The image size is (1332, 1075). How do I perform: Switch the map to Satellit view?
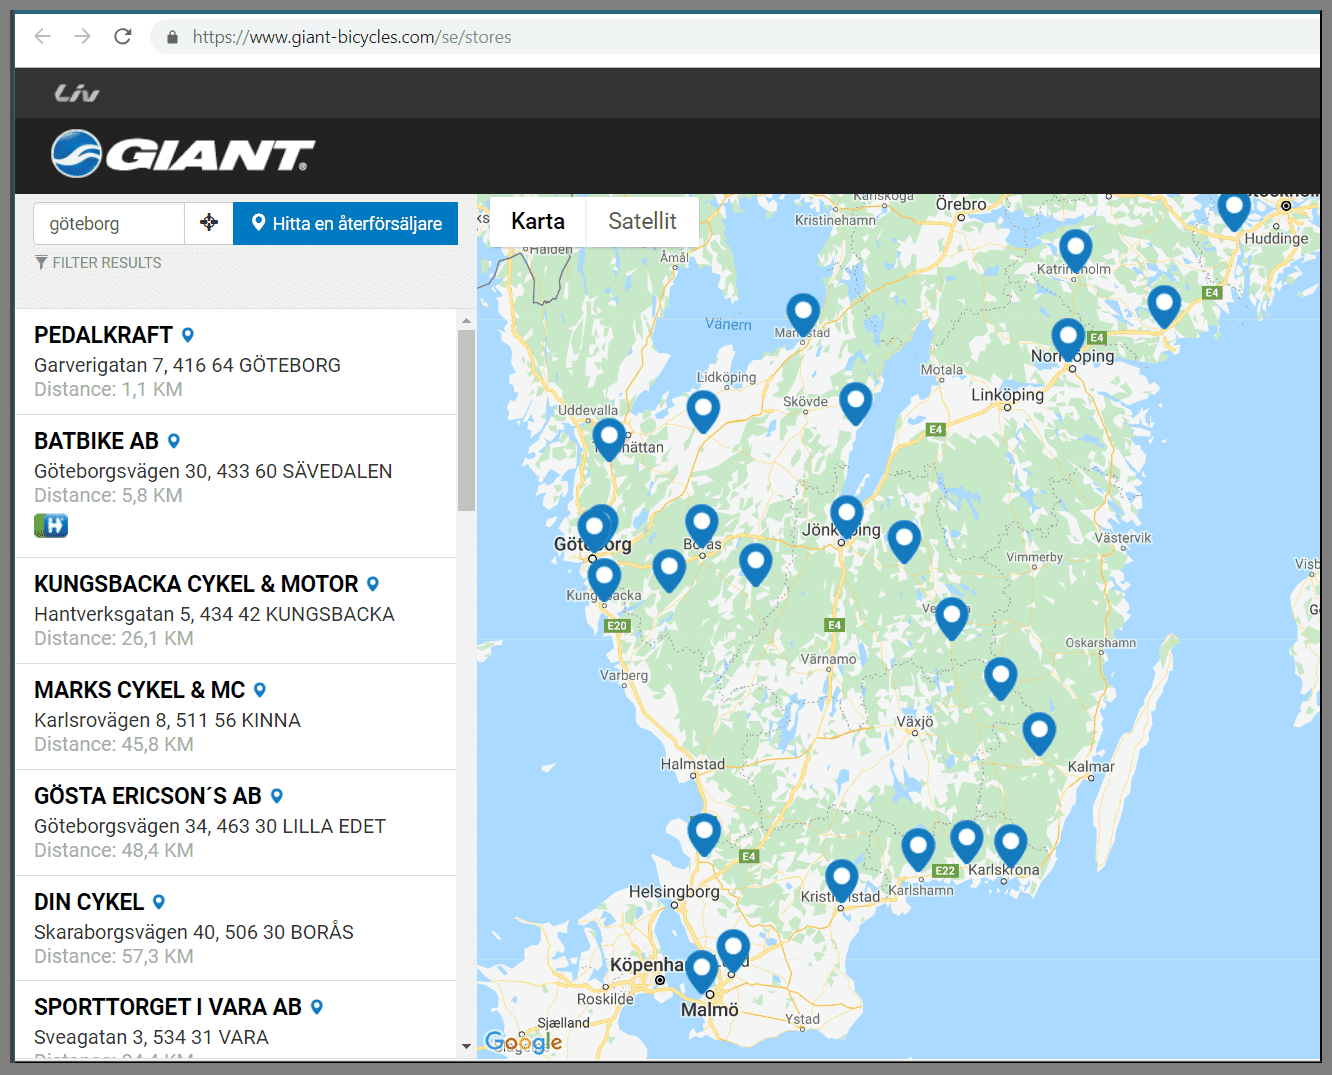point(642,221)
